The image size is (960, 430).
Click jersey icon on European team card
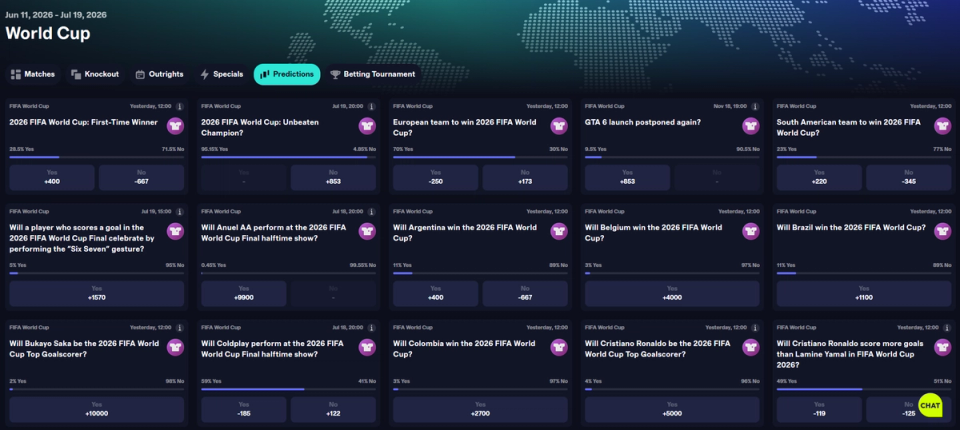[559, 126]
